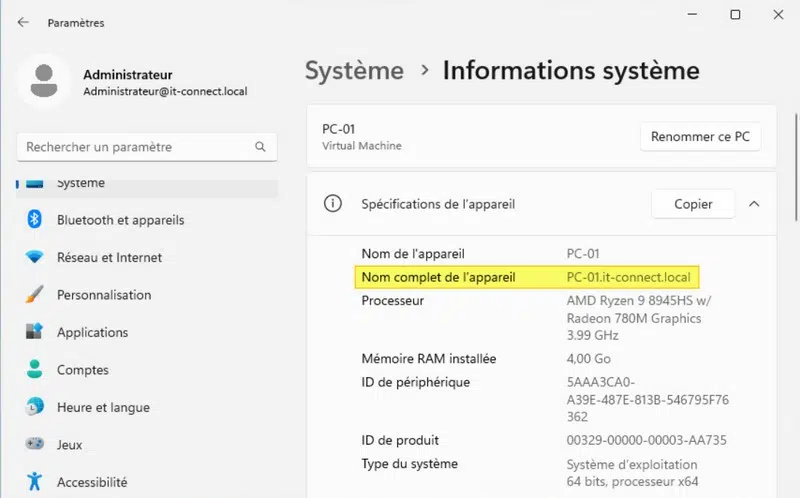Click the Personnalisation paintbrush icon
800x498 pixels.
click(34, 294)
